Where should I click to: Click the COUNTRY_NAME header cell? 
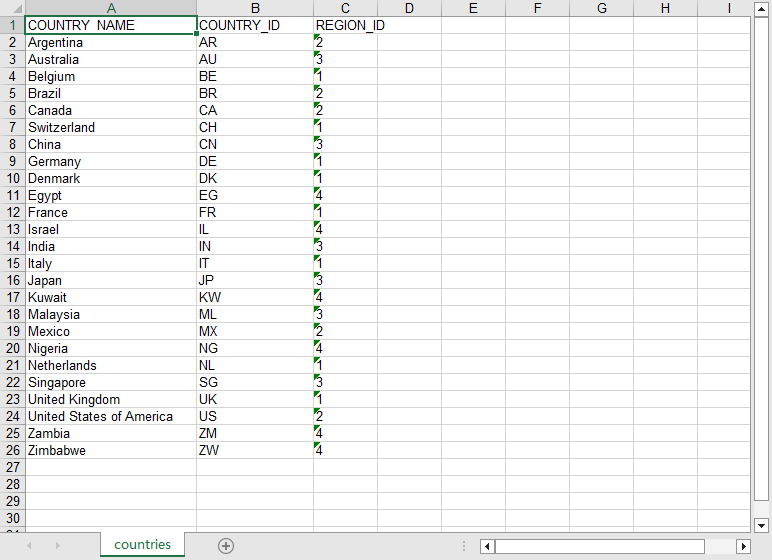(x=110, y=25)
